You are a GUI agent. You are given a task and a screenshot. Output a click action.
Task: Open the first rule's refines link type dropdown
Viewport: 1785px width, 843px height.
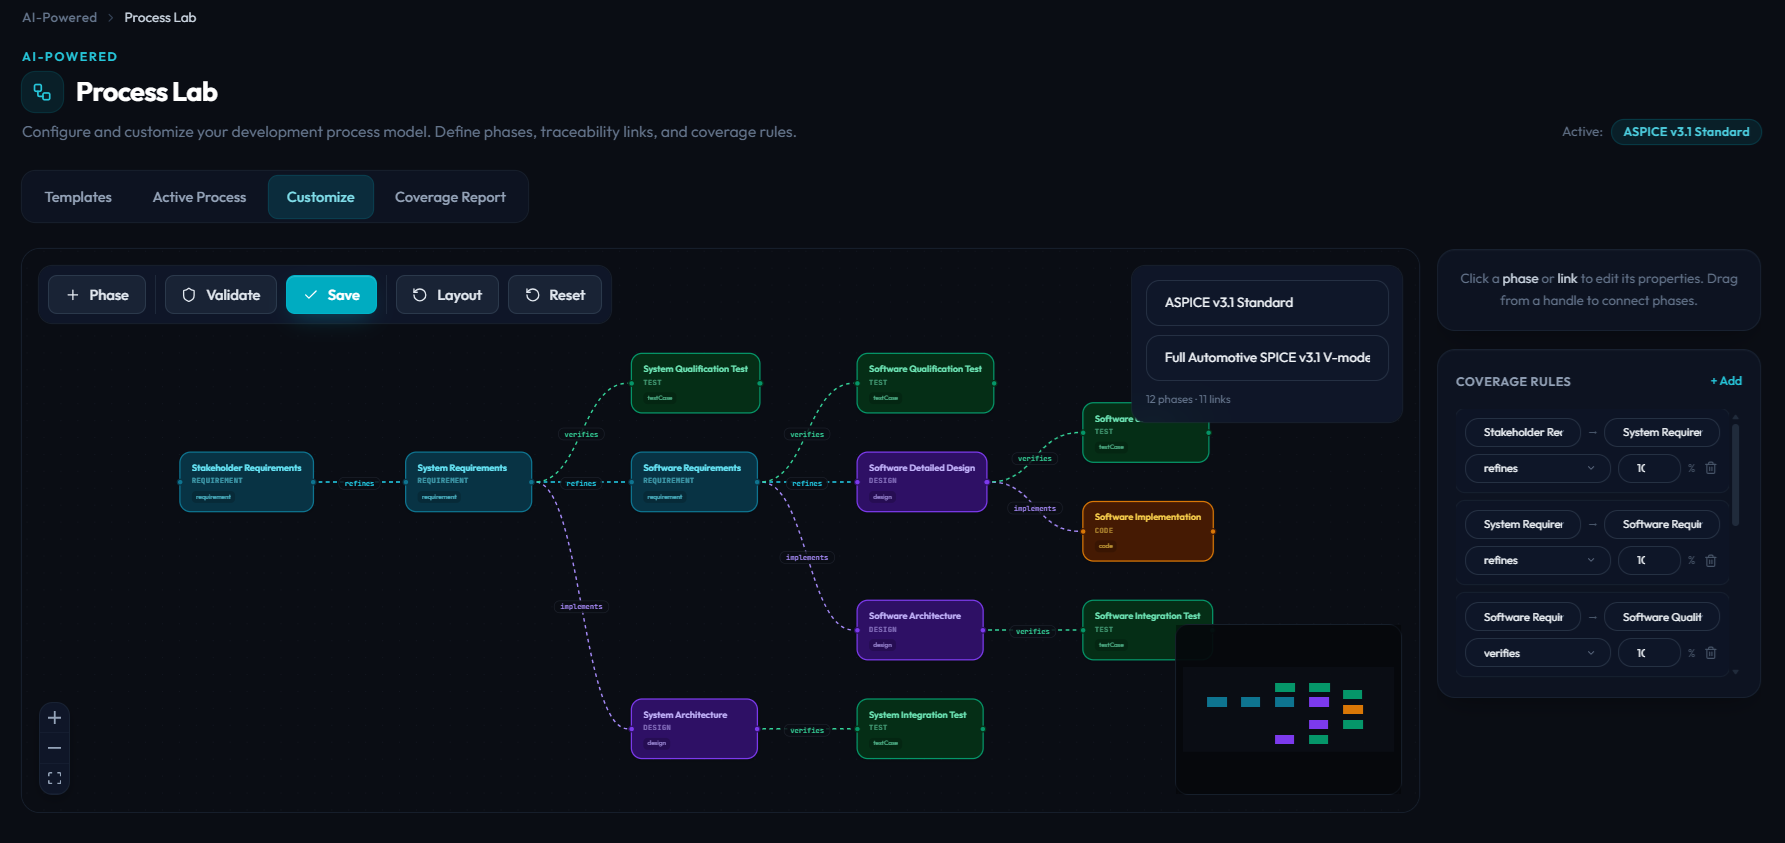tap(1538, 468)
